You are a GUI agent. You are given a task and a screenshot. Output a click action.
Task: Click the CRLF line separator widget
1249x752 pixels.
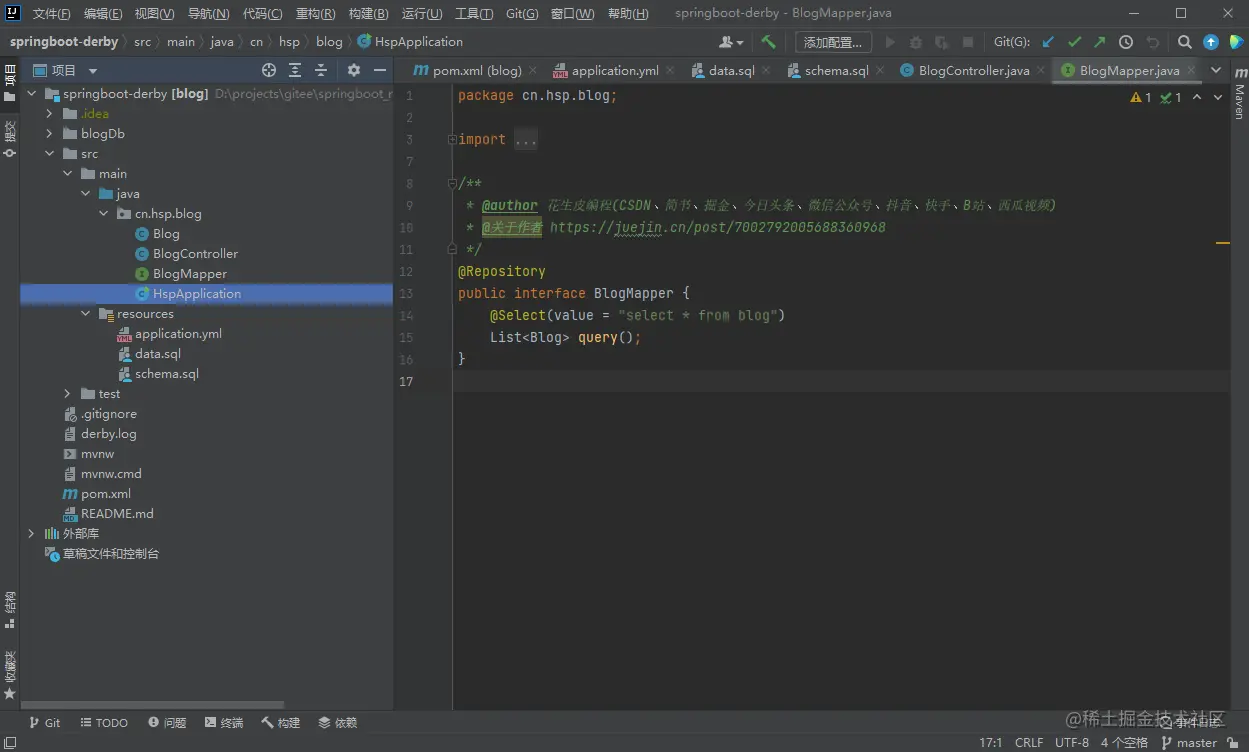1029,743
